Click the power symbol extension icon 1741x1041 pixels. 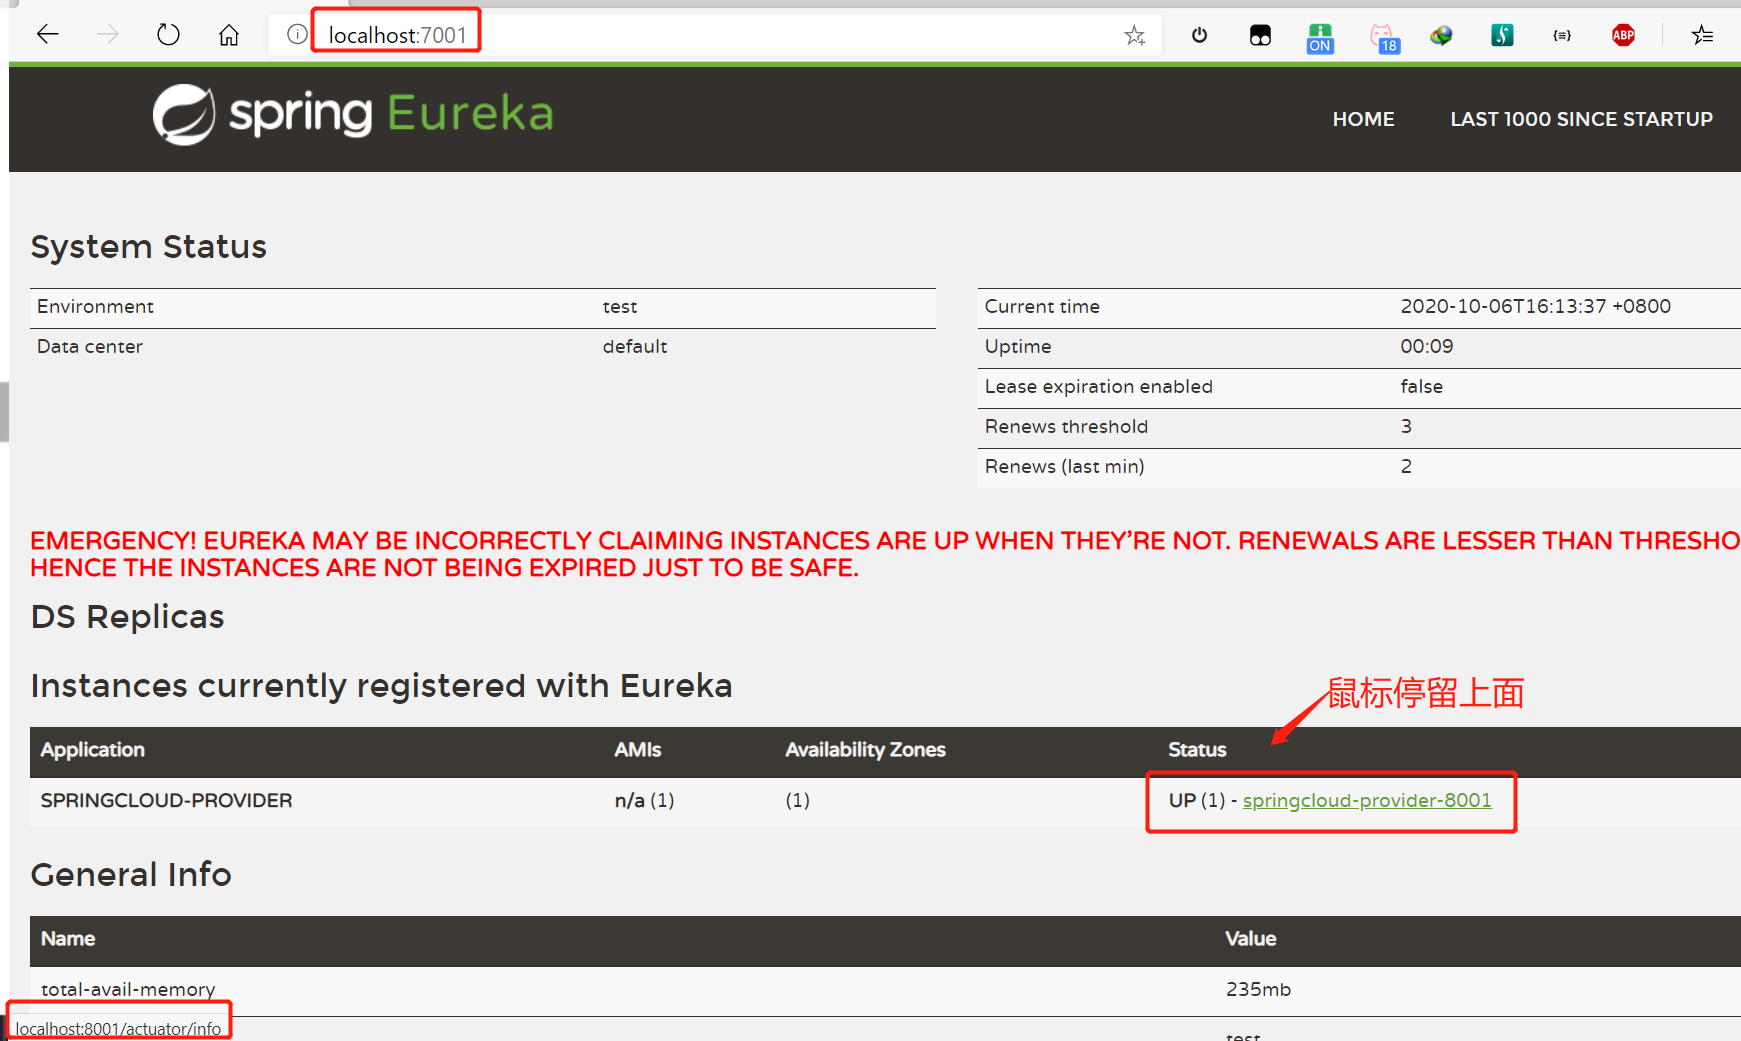[1200, 35]
